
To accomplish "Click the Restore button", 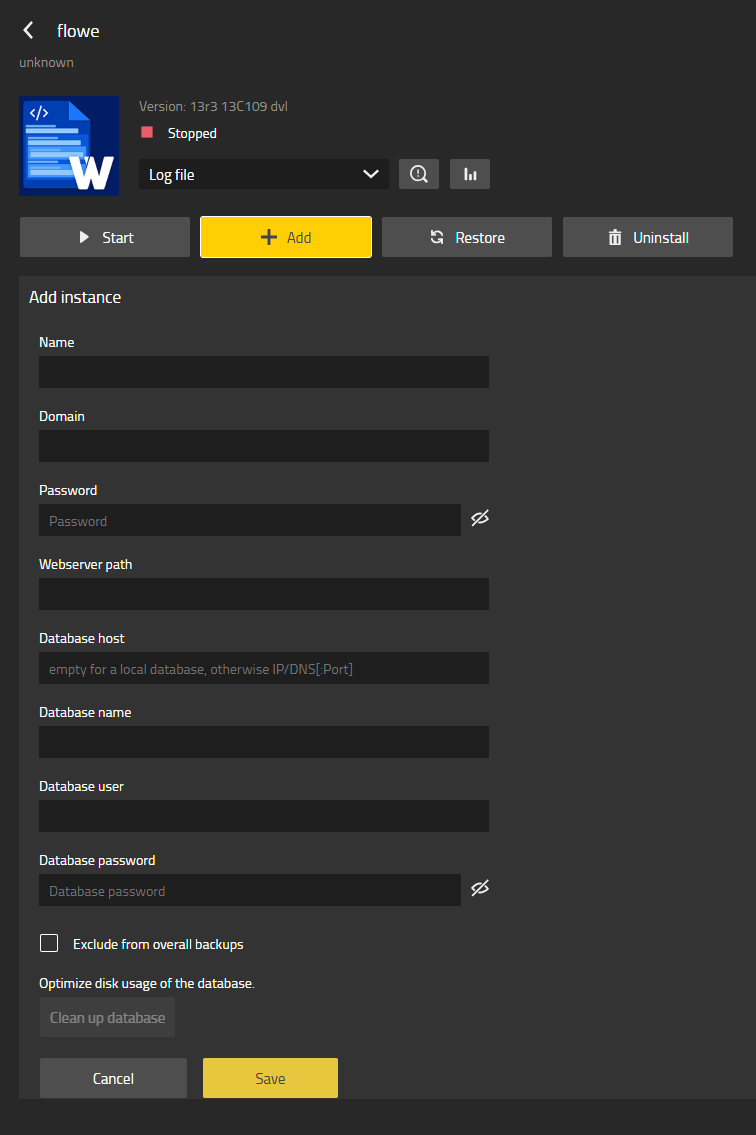I will point(467,237).
